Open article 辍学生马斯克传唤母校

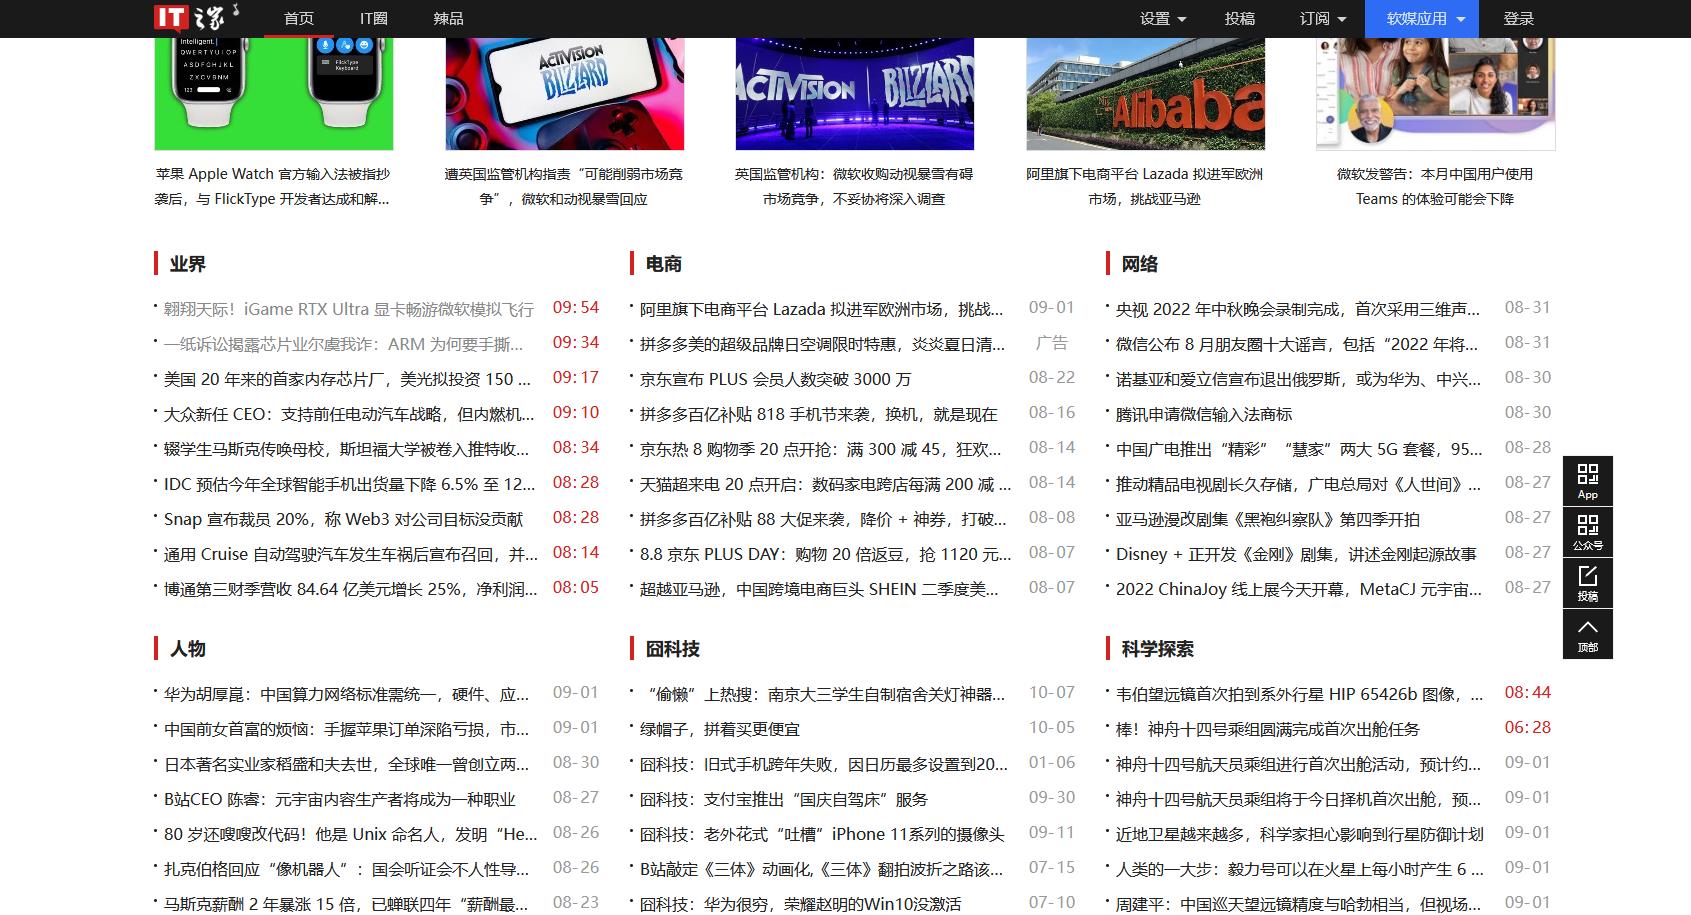click(x=347, y=449)
